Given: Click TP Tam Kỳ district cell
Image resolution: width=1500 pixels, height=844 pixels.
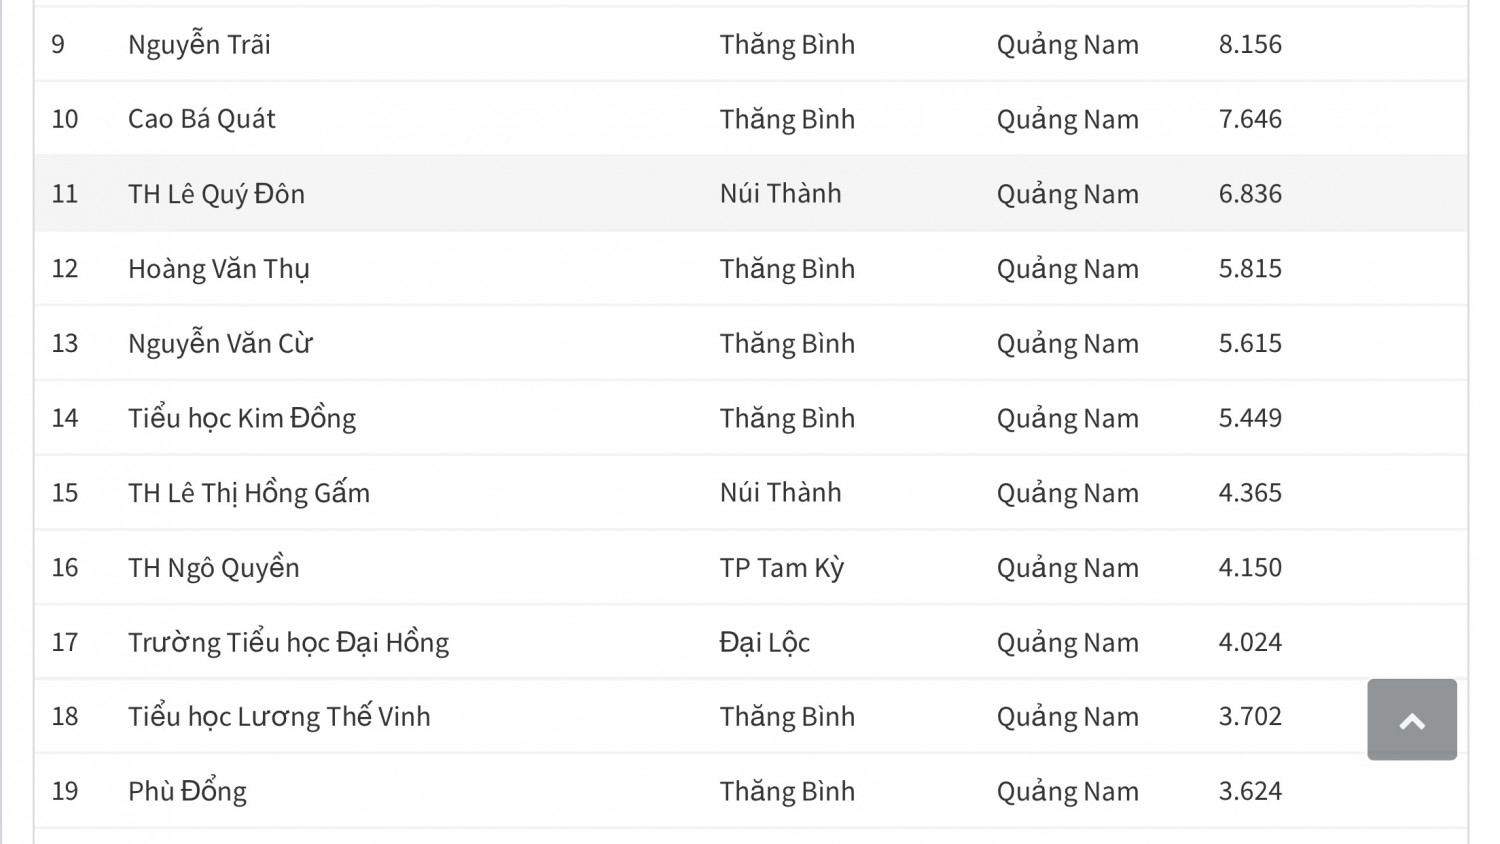Looking at the screenshot, I should [x=781, y=568].
